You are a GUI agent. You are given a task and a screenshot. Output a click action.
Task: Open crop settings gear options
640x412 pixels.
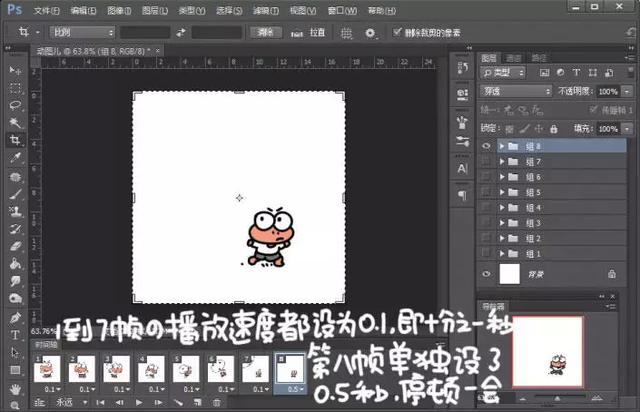pyautogui.click(x=370, y=33)
